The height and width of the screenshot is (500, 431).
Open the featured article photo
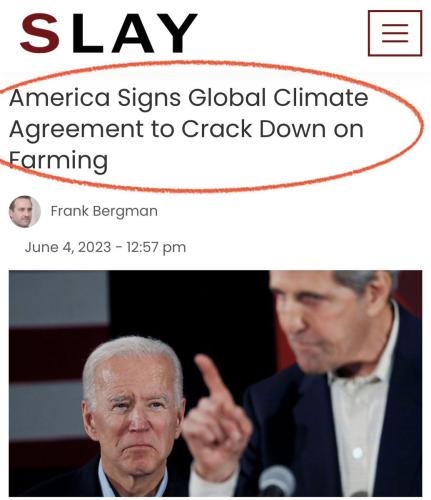click(215, 383)
